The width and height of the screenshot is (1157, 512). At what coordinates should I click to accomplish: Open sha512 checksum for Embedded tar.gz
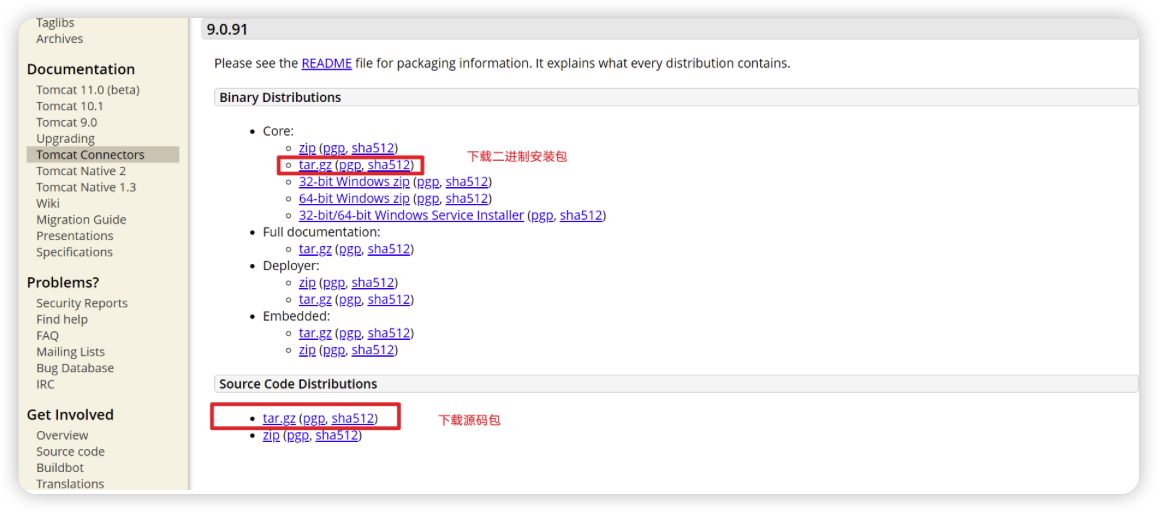click(x=389, y=333)
